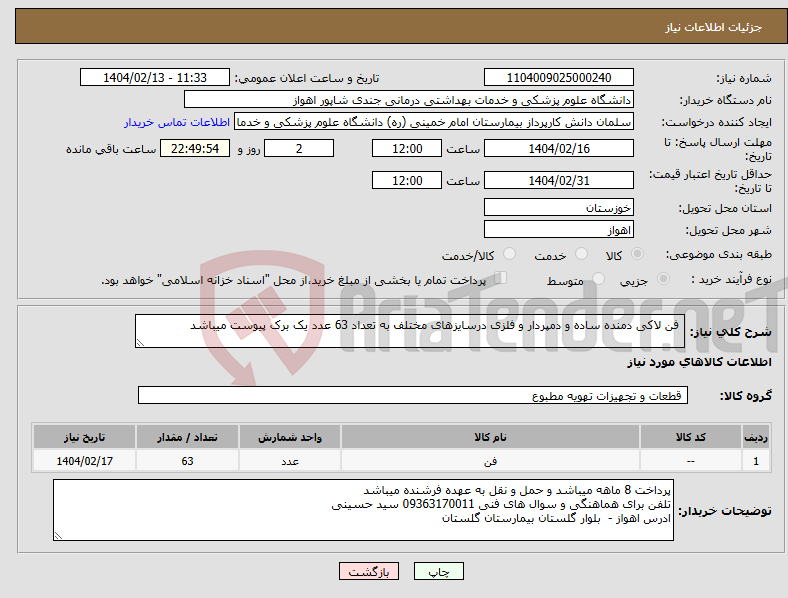Select the کالا/خدمت radio button
The image size is (788, 598).
[510, 254]
